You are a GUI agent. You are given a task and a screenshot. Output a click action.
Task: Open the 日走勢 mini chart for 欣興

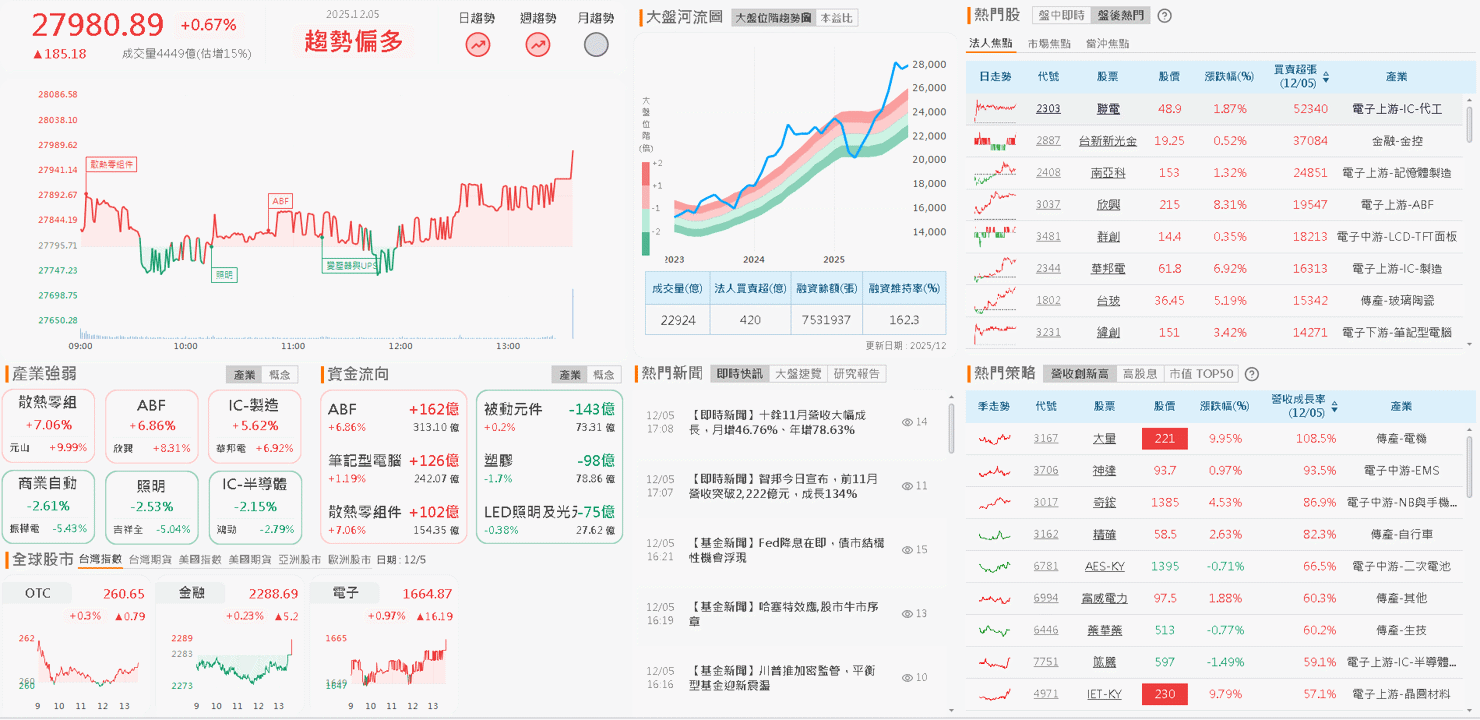(x=995, y=204)
